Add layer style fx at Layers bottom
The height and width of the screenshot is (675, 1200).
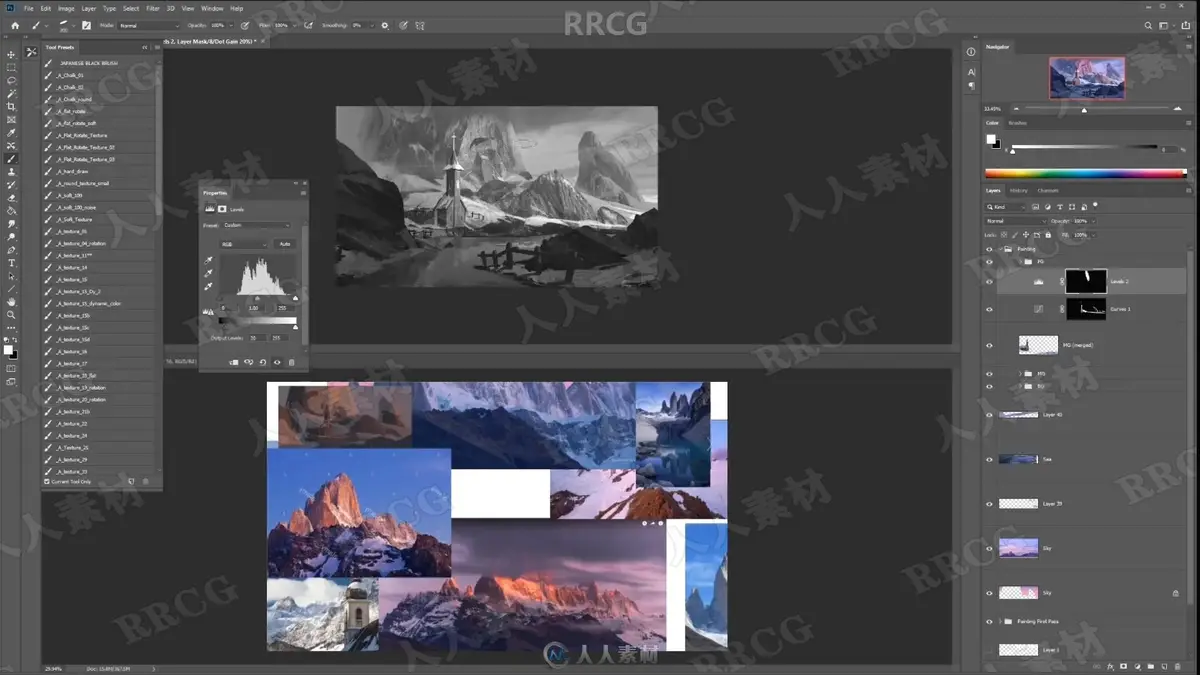tap(1110, 666)
